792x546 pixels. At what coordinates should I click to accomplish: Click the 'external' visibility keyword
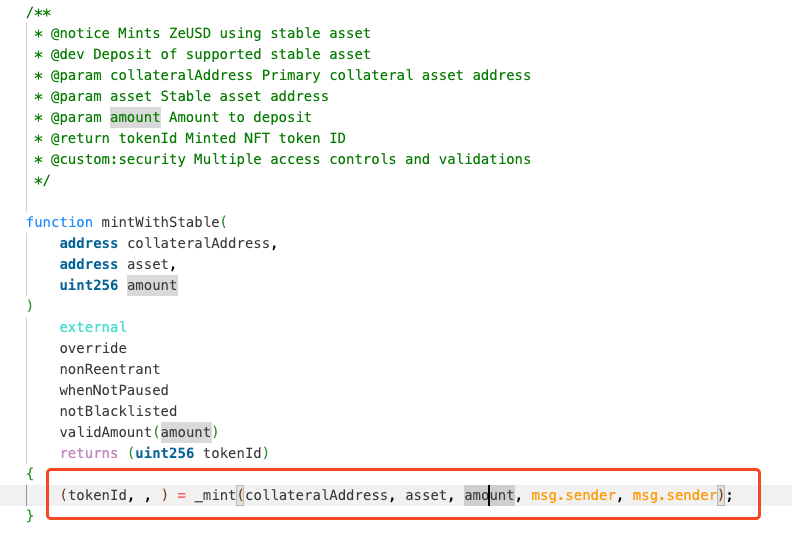click(x=93, y=327)
